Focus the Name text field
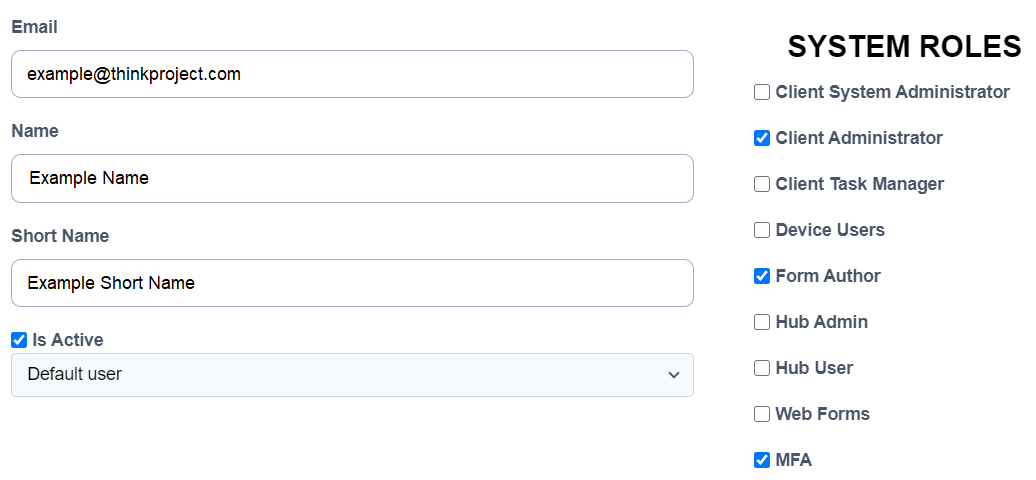Screen dimensions: 1036x480 point(352,178)
